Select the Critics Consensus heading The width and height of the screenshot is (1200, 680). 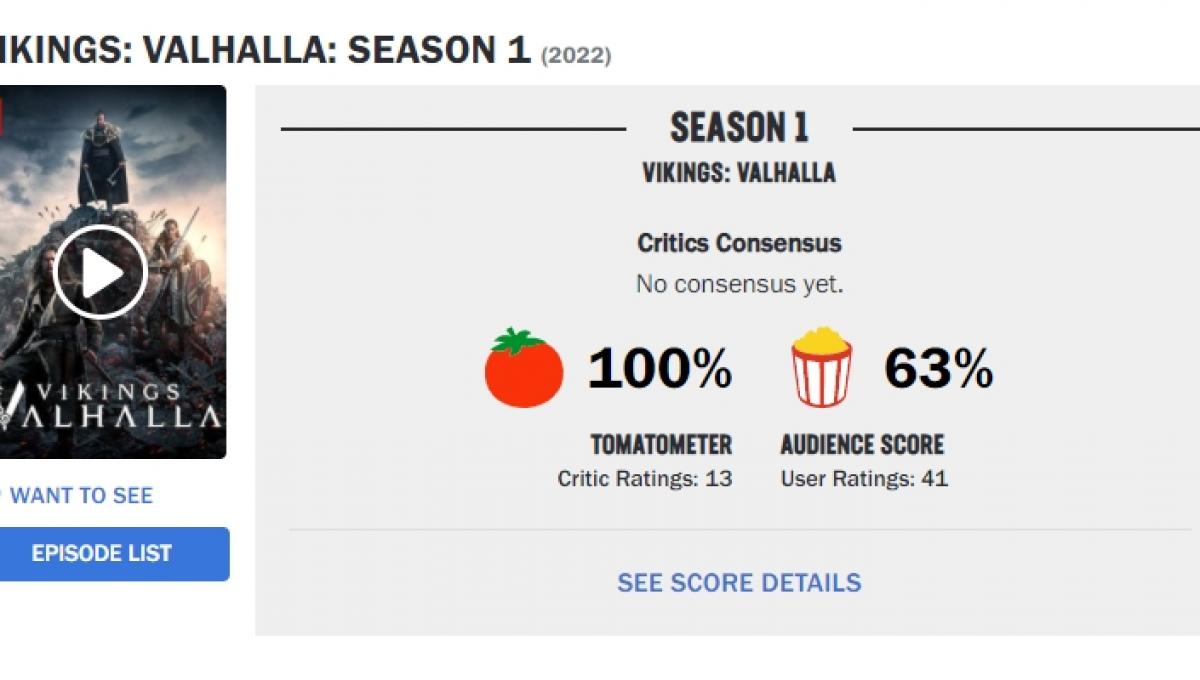click(739, 243)
